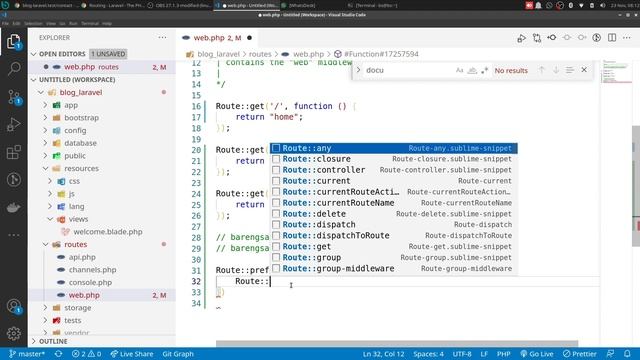The width and height of the screenshot is (640, 360).
Task: Open the Run and Debug view
Action: click(x=13, y=124)
